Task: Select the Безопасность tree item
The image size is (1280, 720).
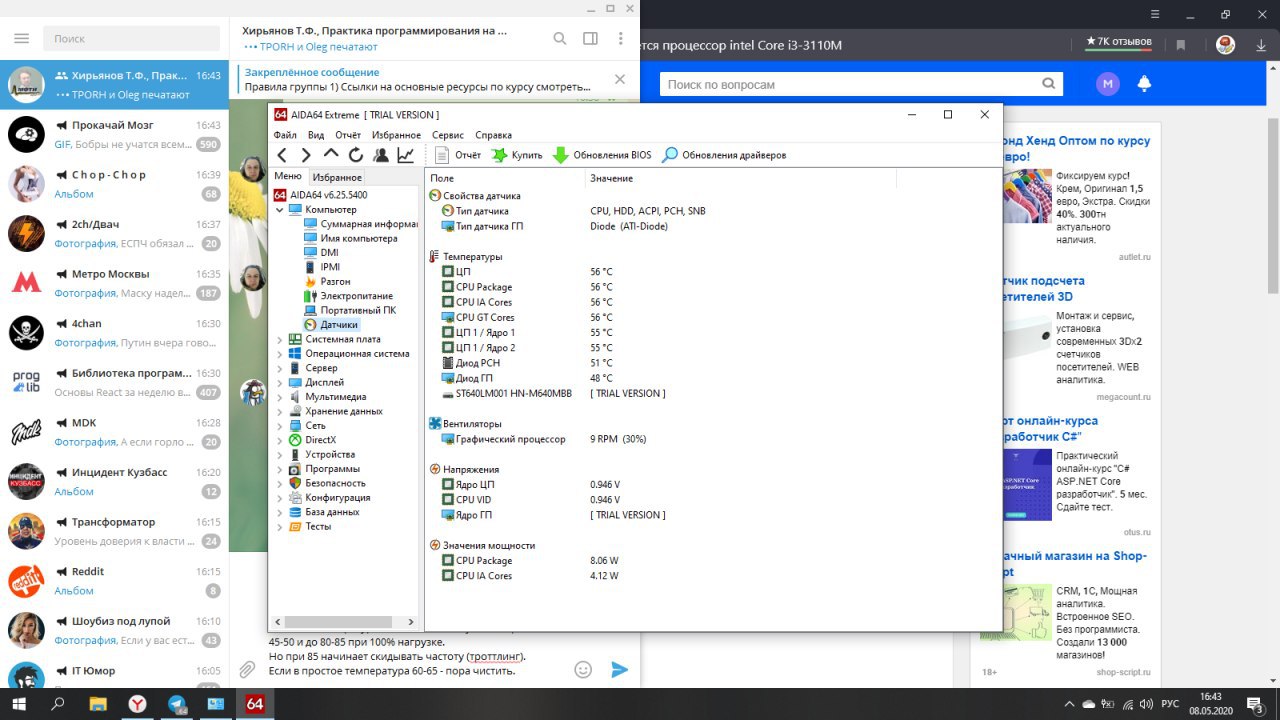Action: click(x=327, y=483)
